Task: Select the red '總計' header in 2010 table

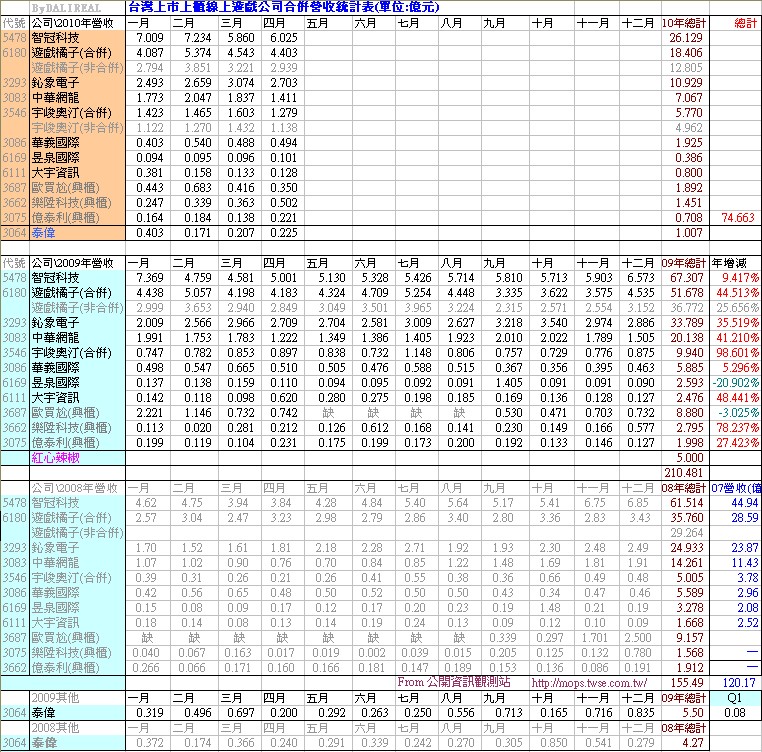Action: (x=745, y=23)
